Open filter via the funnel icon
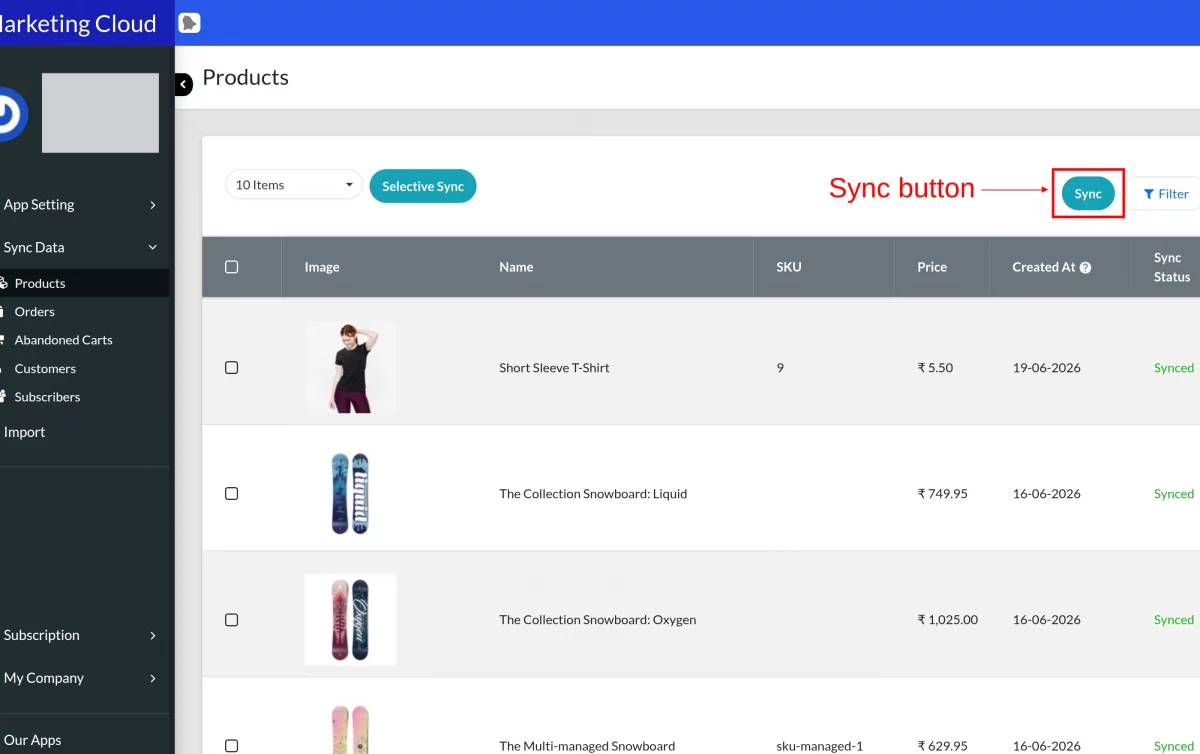1200x754 pixels. point(1149,194)
